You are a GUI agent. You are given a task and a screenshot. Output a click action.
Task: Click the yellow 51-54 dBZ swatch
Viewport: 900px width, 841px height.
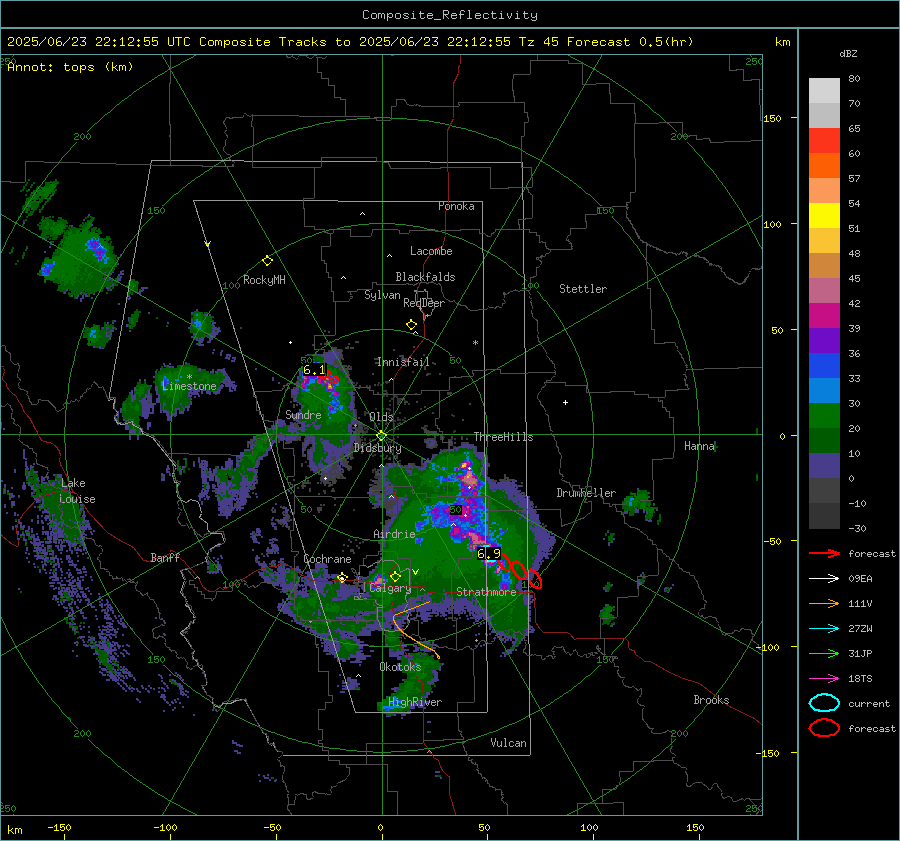824,216
